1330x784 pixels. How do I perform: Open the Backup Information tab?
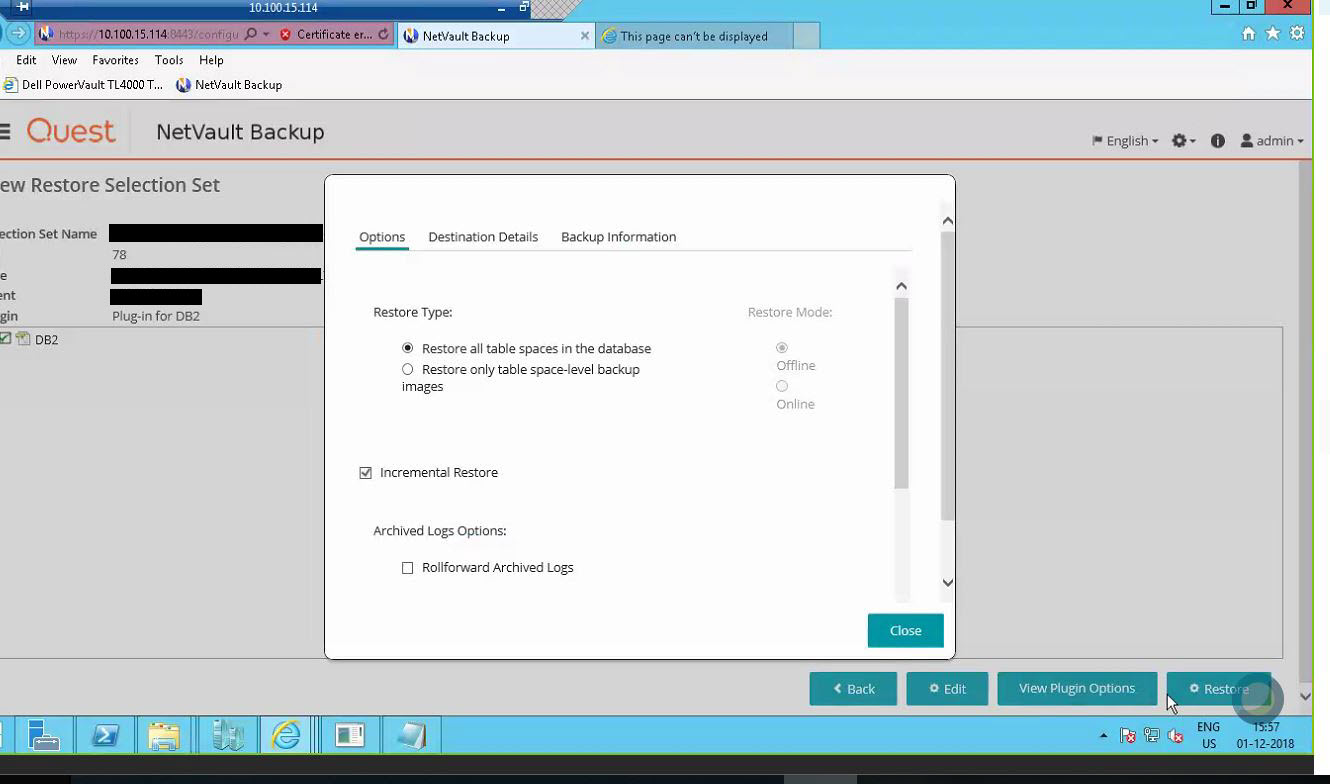click(x=618, y=237)
